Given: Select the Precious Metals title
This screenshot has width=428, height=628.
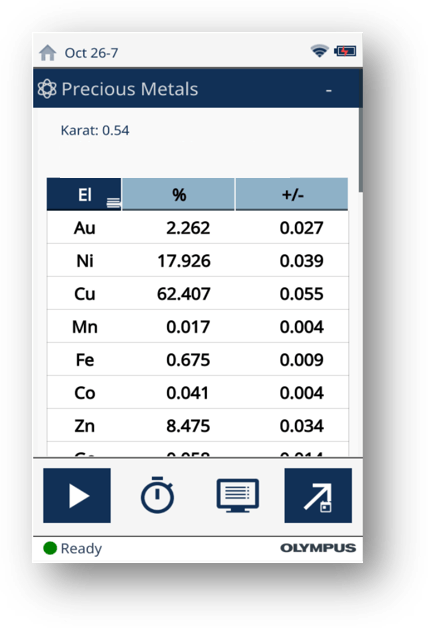Looking at the screenshot, I should [x=130, y=89].
